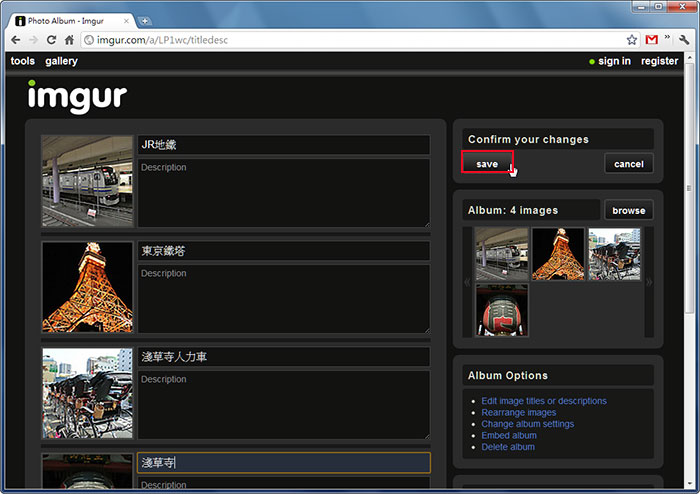Open the imgur logo home link
The width and height of the screenshot is (700, 494).
[77, 96]
